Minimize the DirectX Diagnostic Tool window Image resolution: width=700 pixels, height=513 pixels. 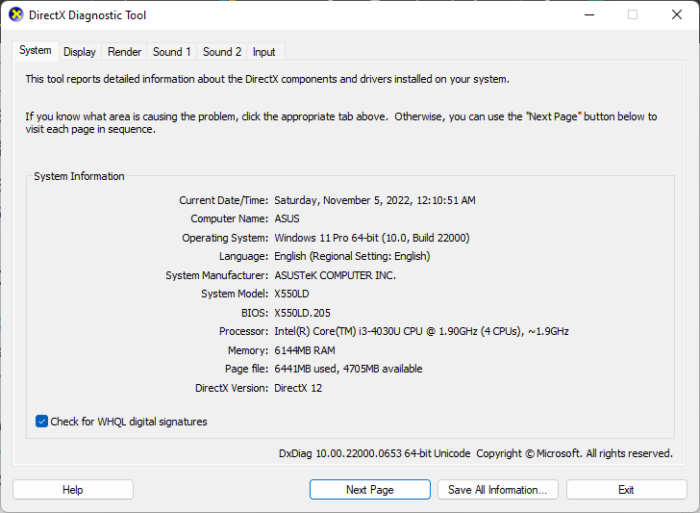586,14
